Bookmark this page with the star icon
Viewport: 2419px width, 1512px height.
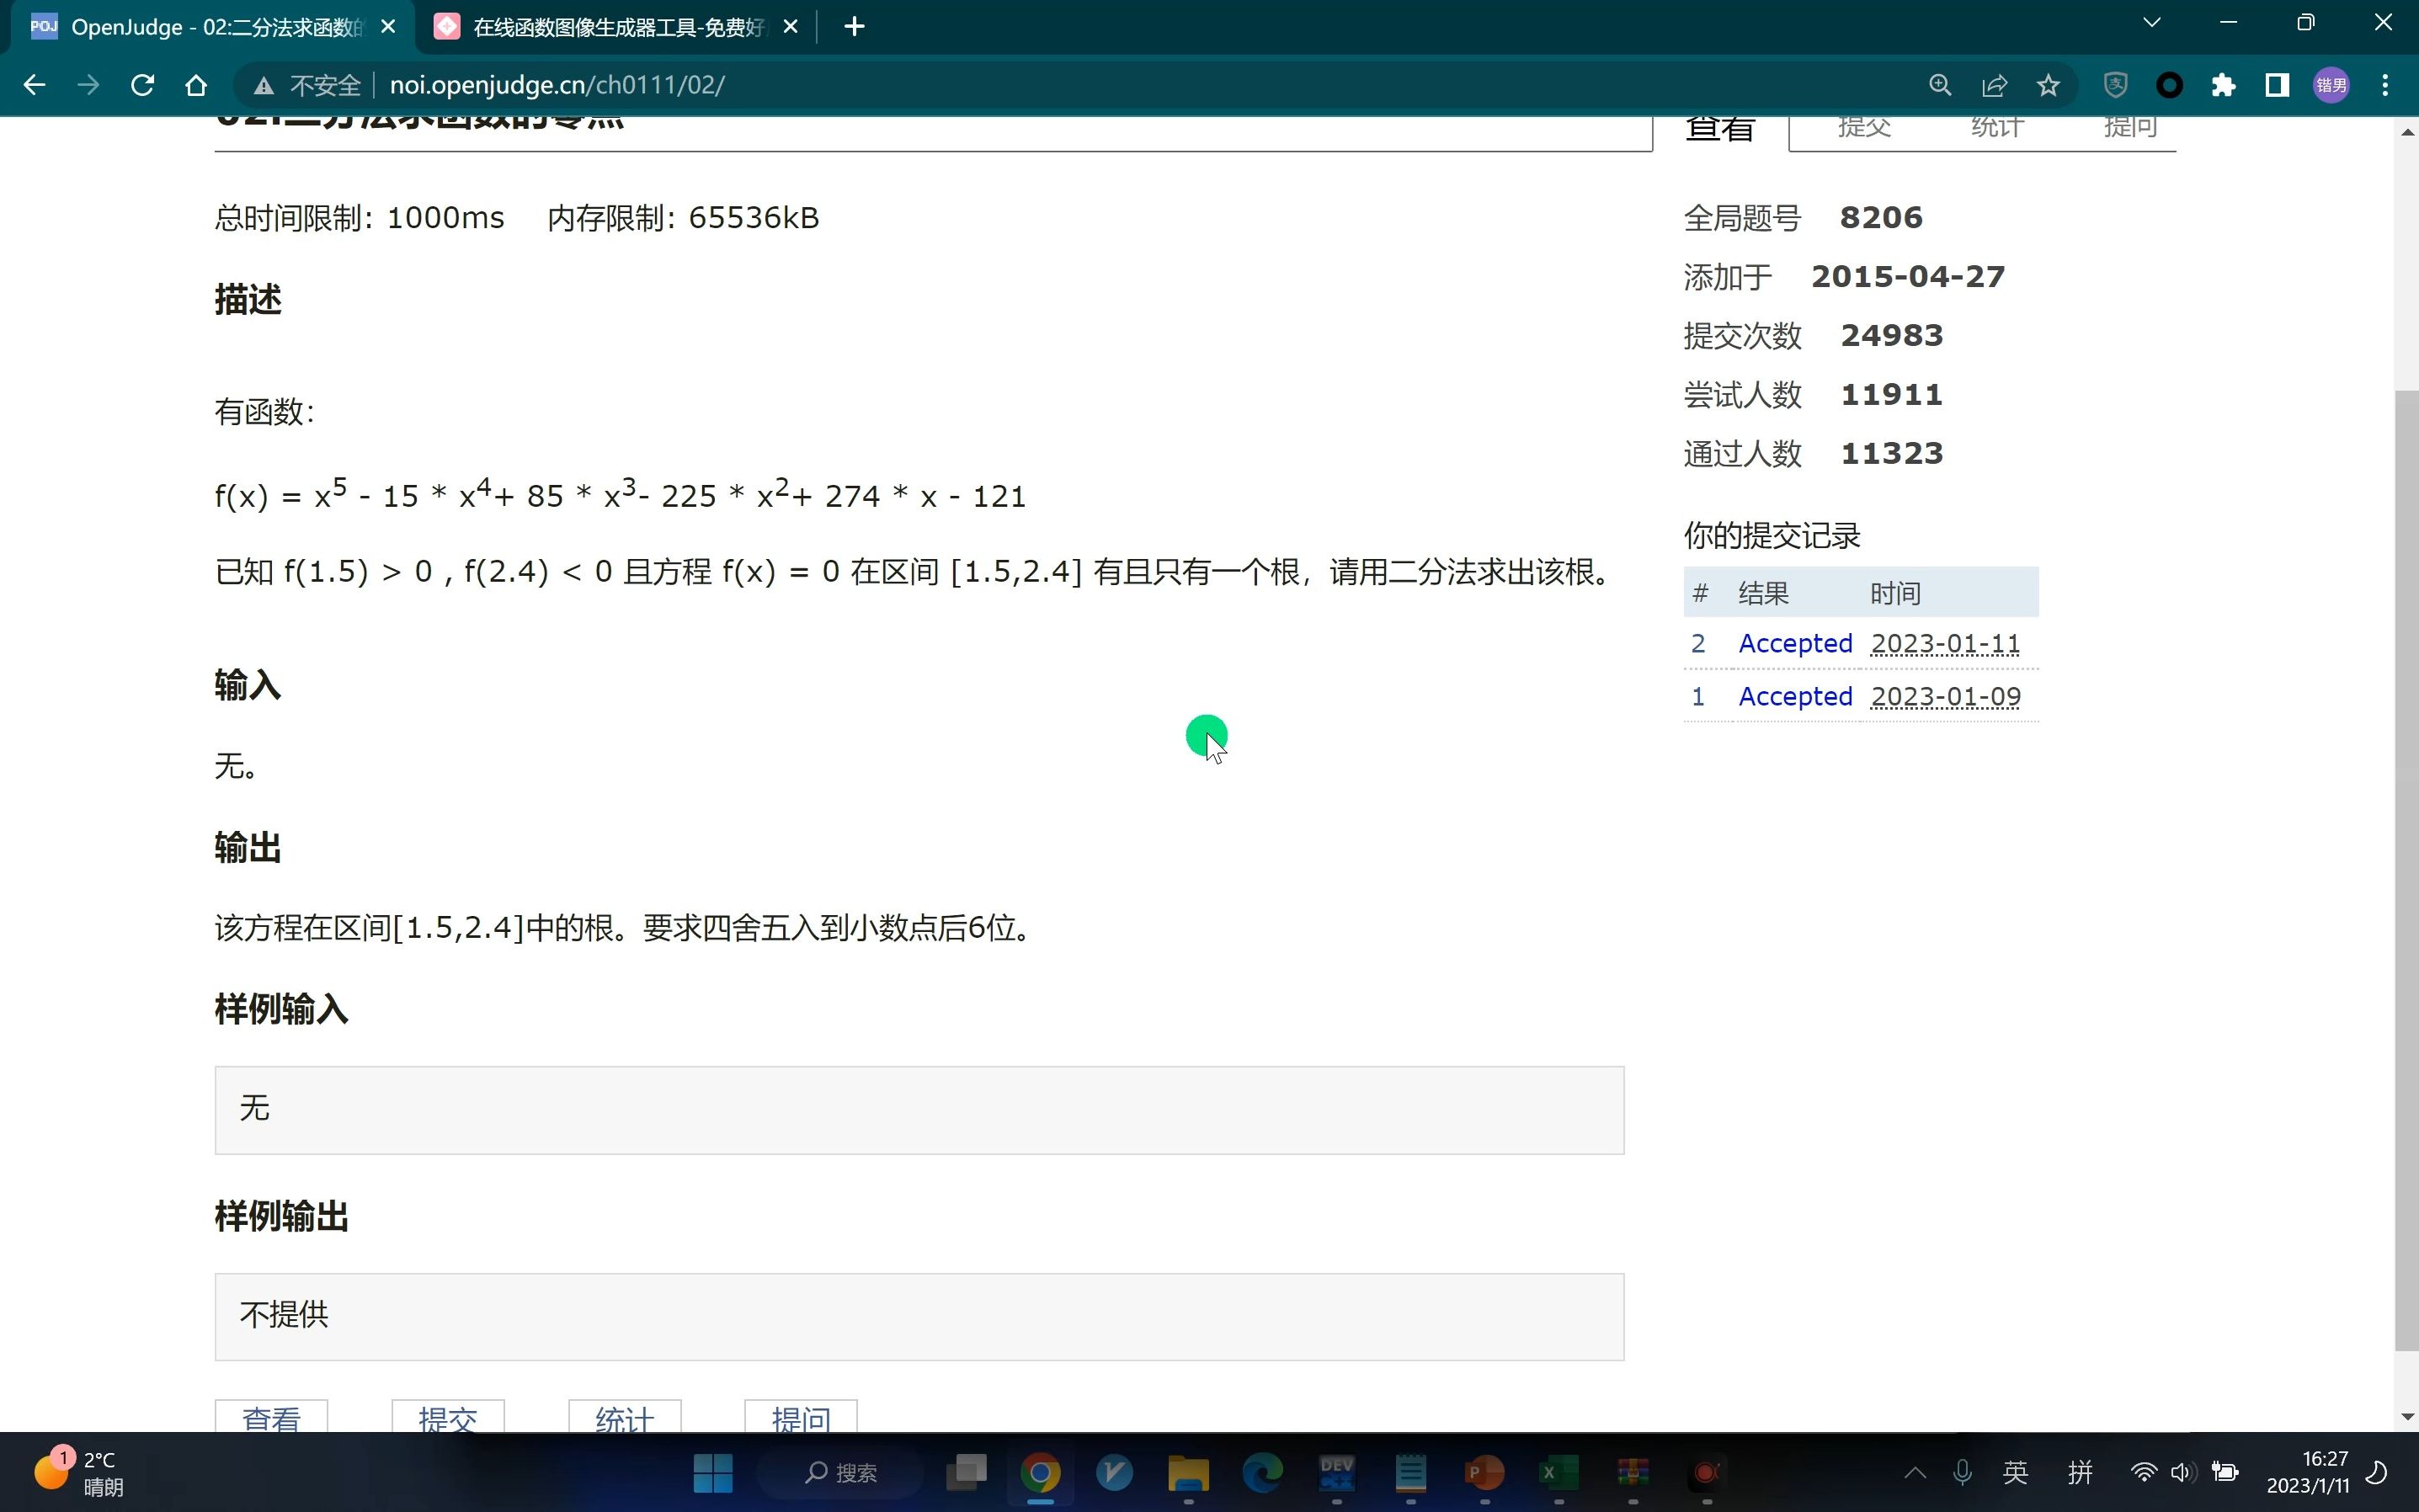(x=2048, y=85)
